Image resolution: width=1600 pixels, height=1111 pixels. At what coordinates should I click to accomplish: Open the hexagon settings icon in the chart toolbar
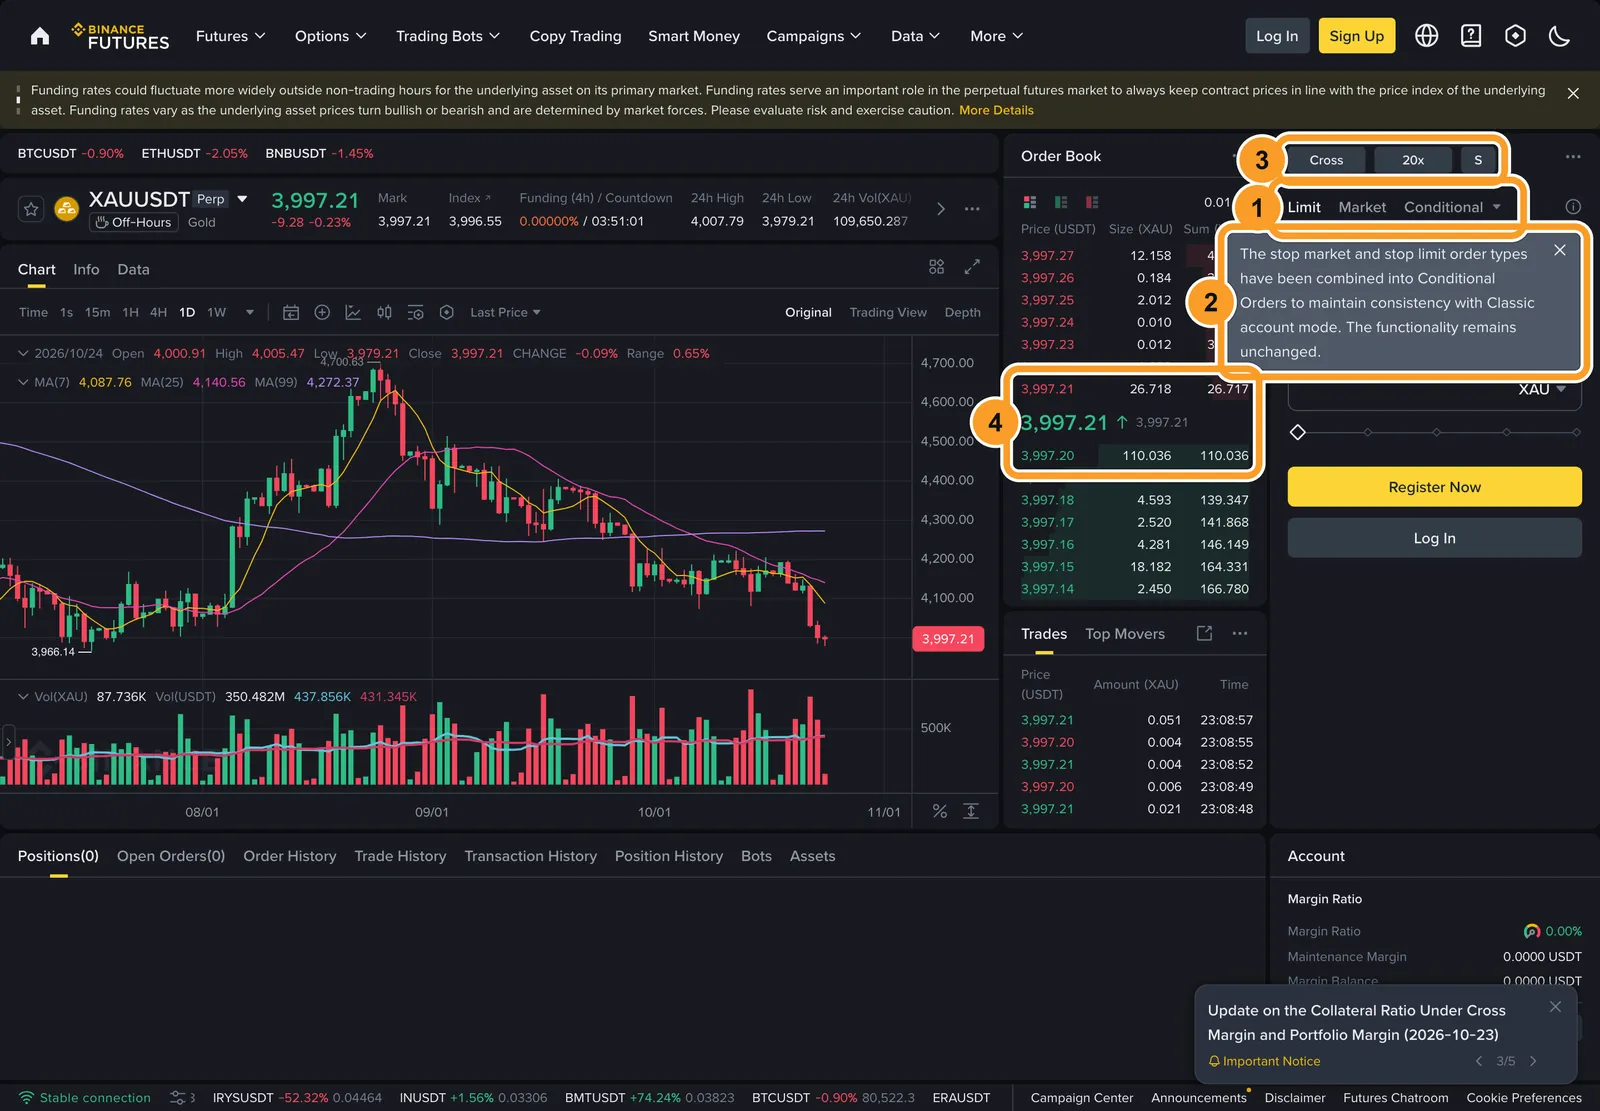click(447, 312)
